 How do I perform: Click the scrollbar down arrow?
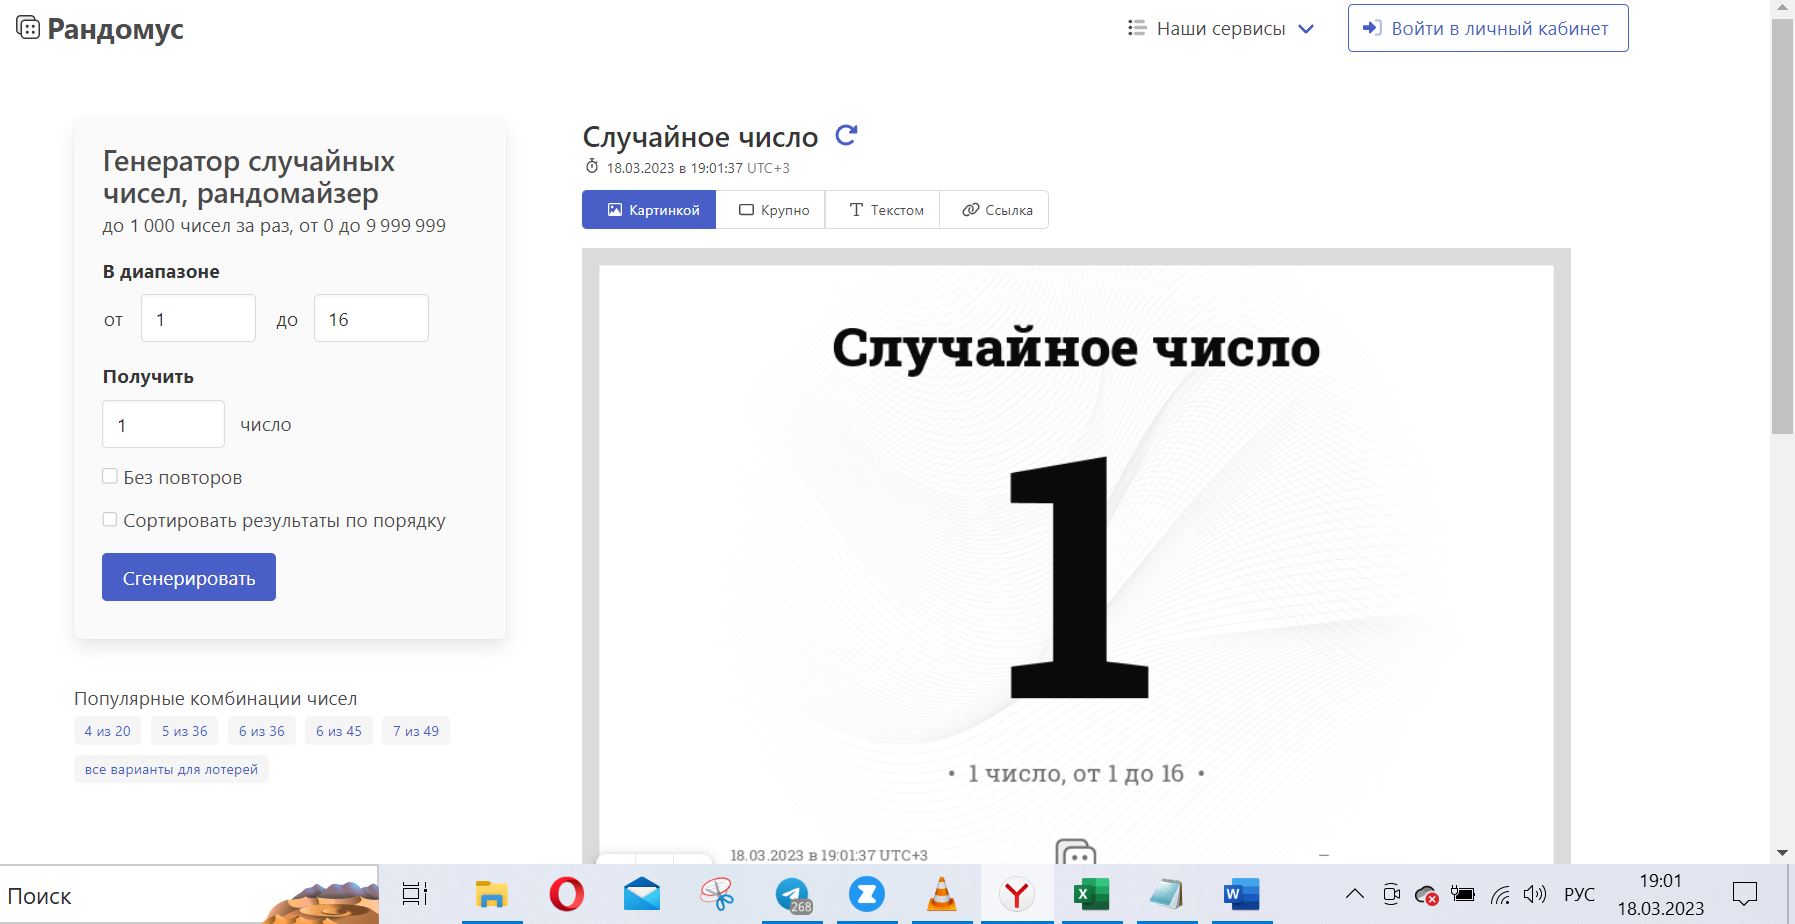[1783, 853]
